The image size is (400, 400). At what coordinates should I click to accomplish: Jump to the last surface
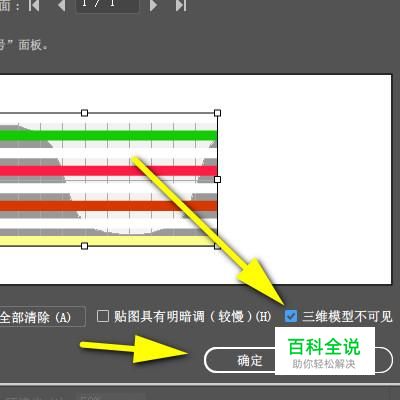(x=181, y=5)
